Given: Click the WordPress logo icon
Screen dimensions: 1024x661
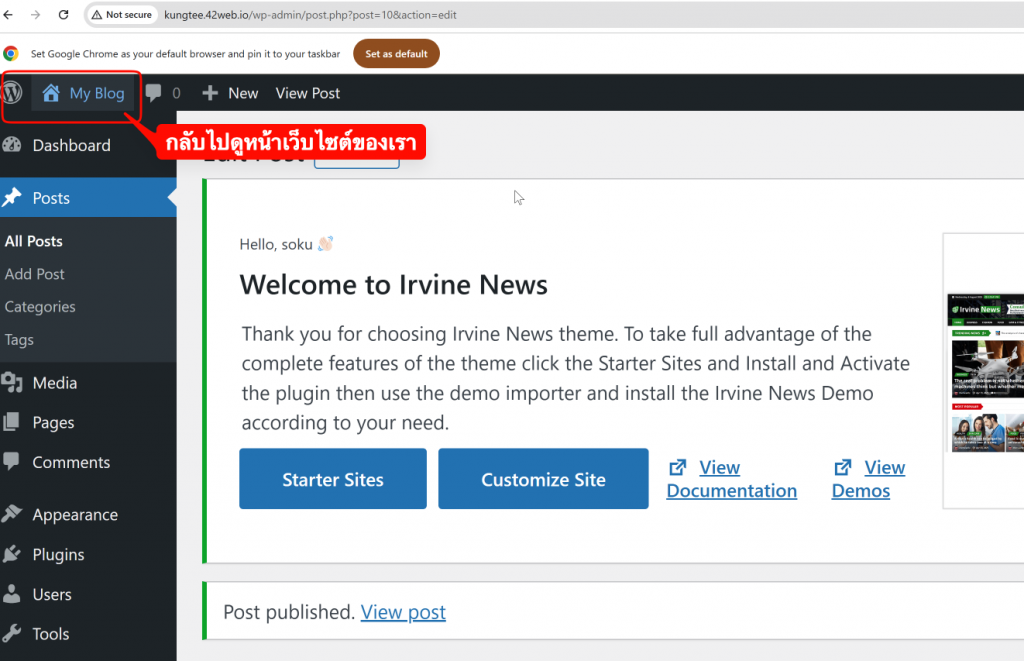Looking at the screenshot, I should click(13, 93).
